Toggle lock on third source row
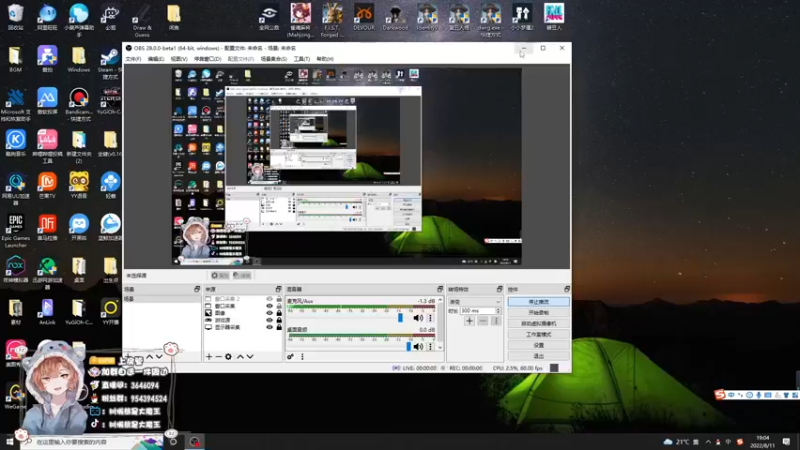The height and width of the screenshot is (450, 800). click(279, 313)
